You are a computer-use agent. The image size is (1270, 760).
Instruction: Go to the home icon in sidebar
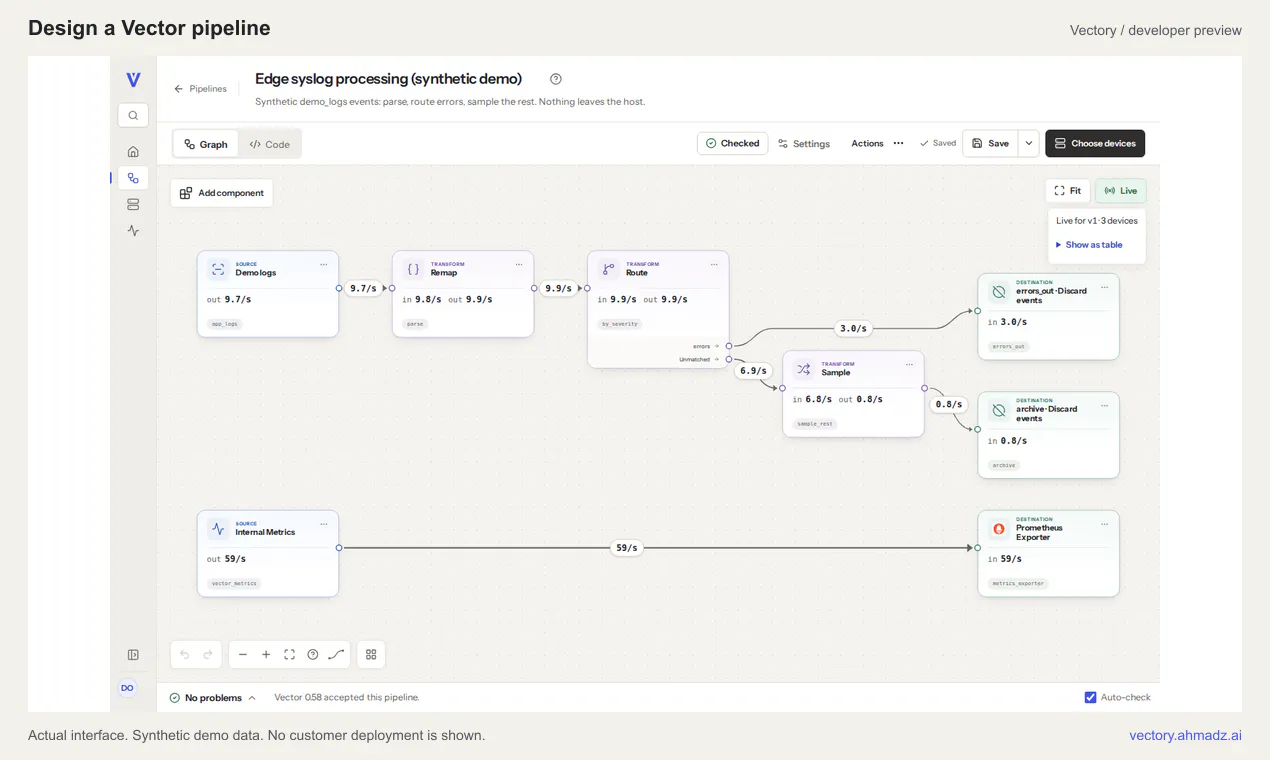[133, 152]
